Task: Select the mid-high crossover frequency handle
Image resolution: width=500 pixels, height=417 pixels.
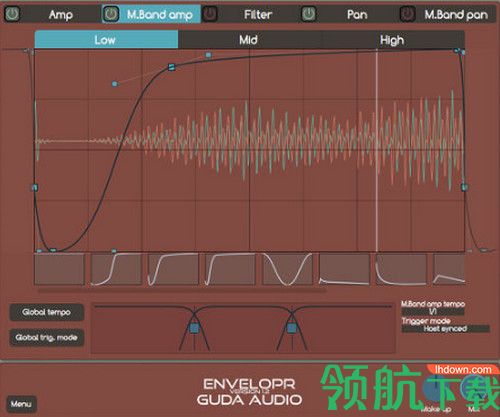Action: 292,328
